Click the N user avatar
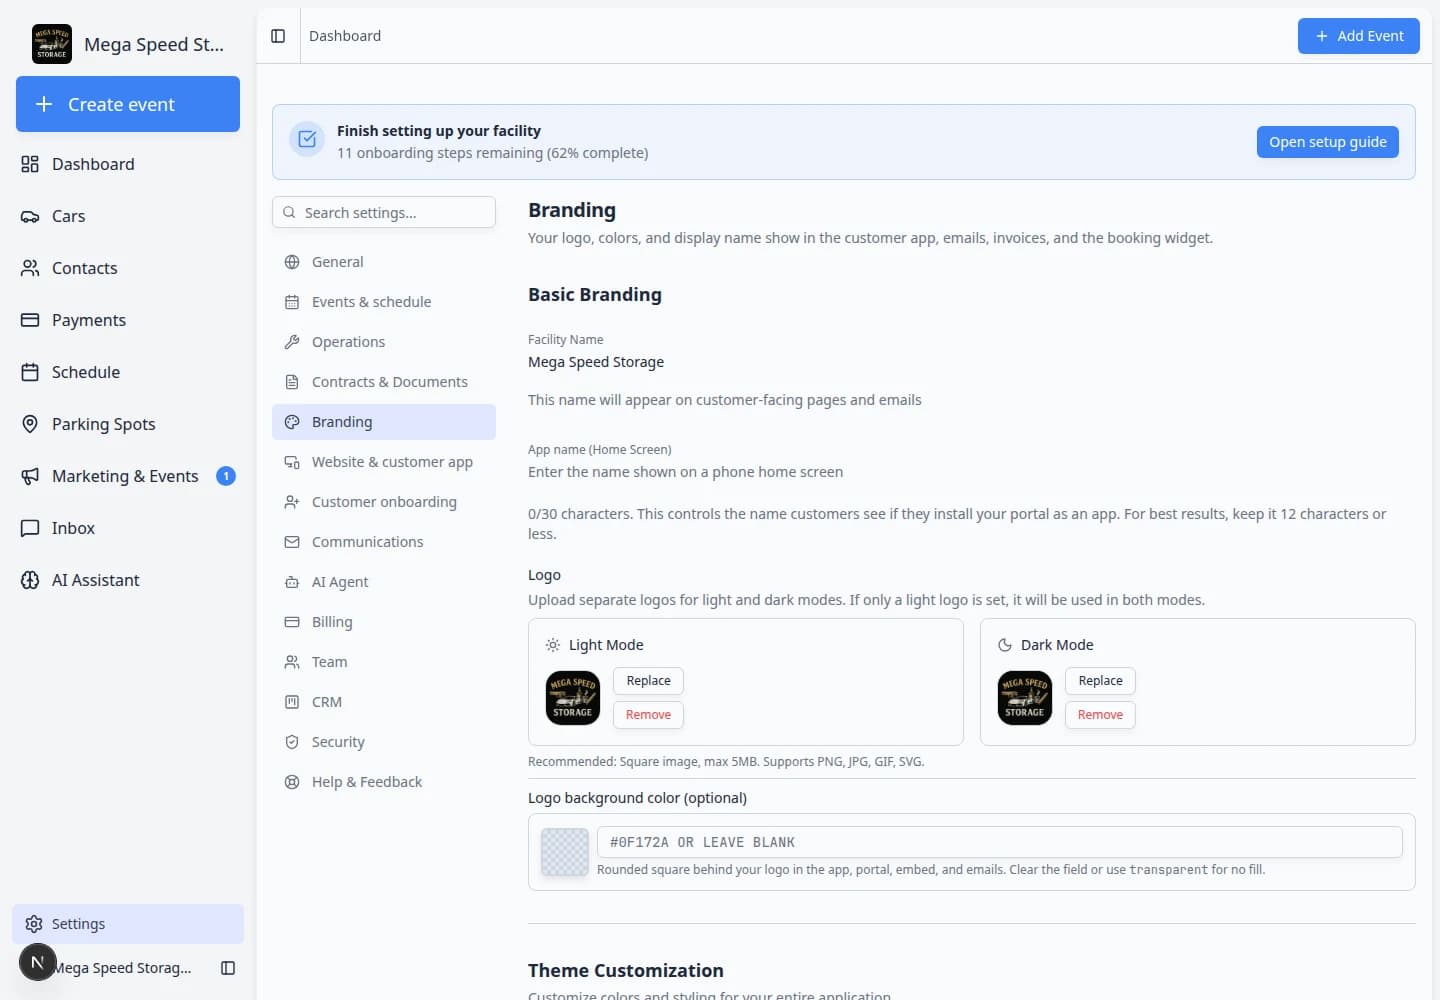Image resolution: width=1440 pixels, height=1000 pixels. click(x=38, y=962)
